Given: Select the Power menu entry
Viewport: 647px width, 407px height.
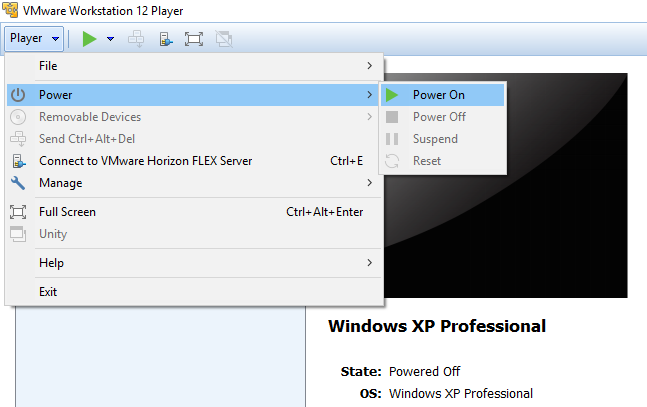Looking at the screenshot, I should [192, 95].
